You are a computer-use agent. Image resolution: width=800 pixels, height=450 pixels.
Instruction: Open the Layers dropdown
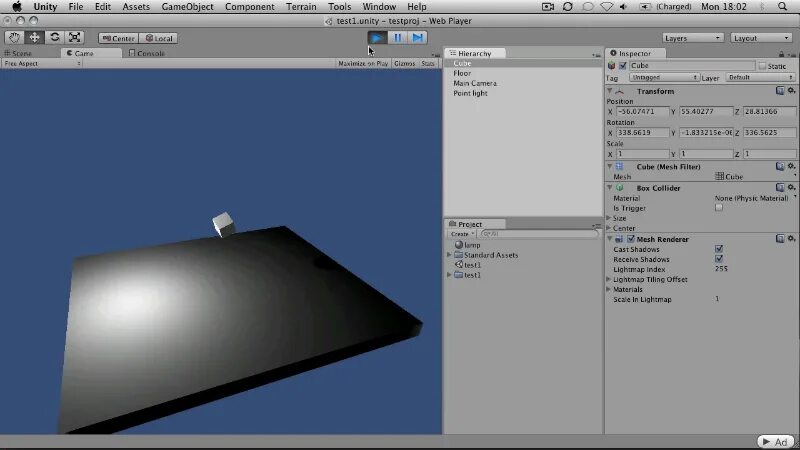692,38
